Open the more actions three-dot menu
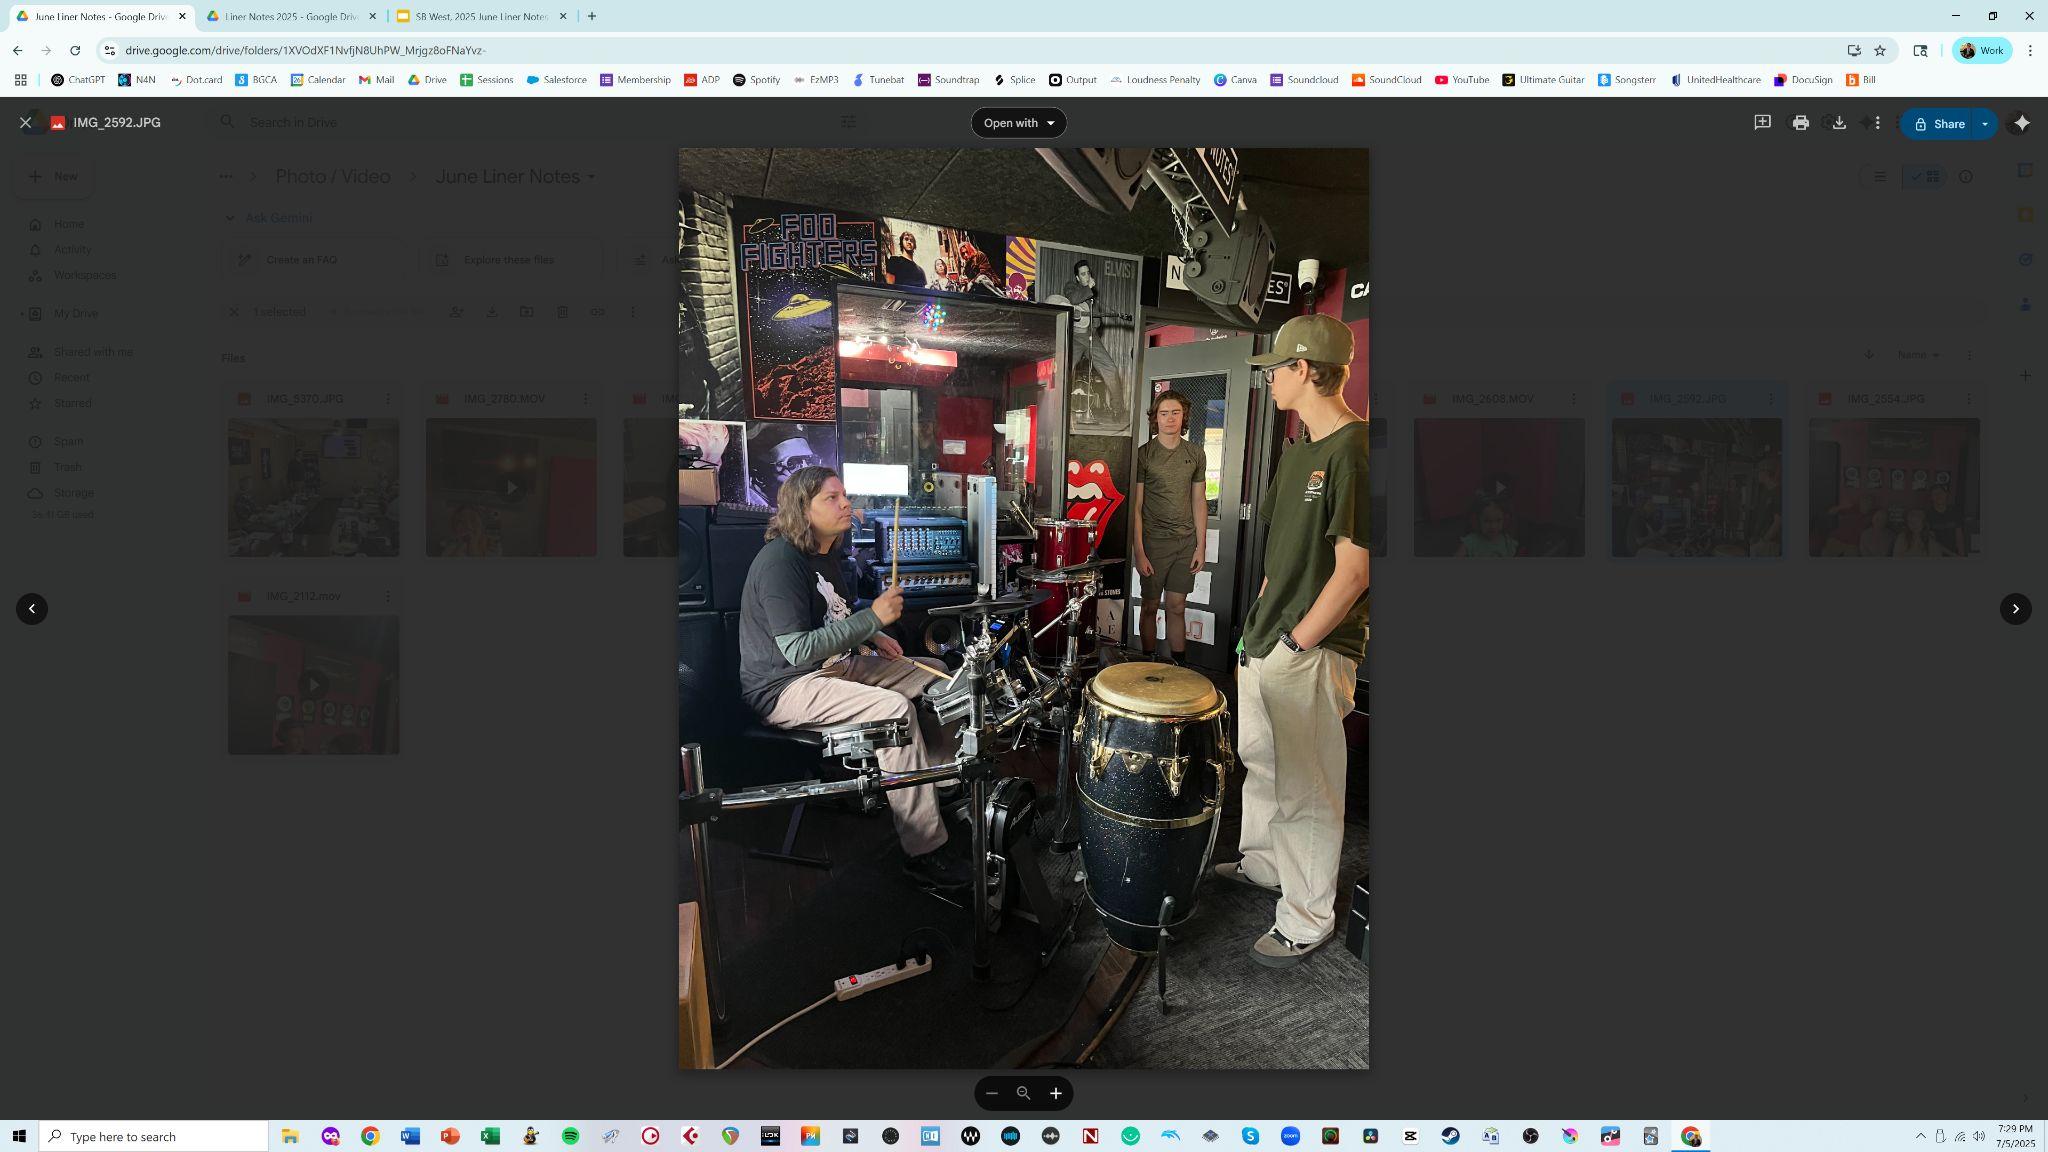The width and height of the screenshot is (2048, 1152). [x=1877, y=123]
